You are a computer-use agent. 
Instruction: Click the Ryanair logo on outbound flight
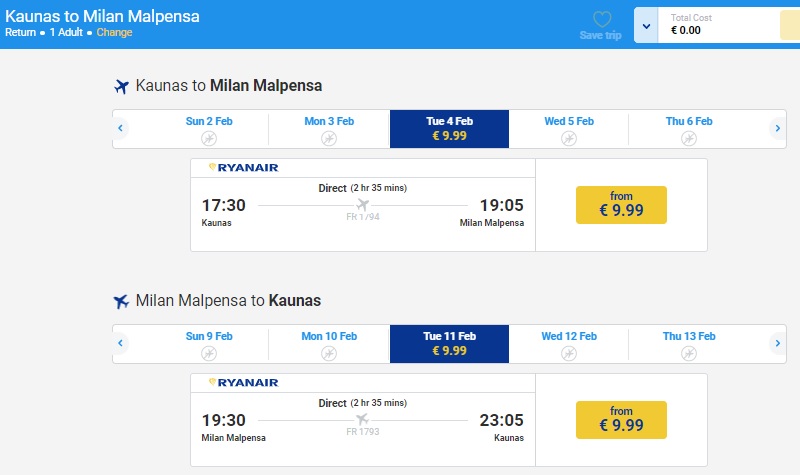tap(243, 168)
